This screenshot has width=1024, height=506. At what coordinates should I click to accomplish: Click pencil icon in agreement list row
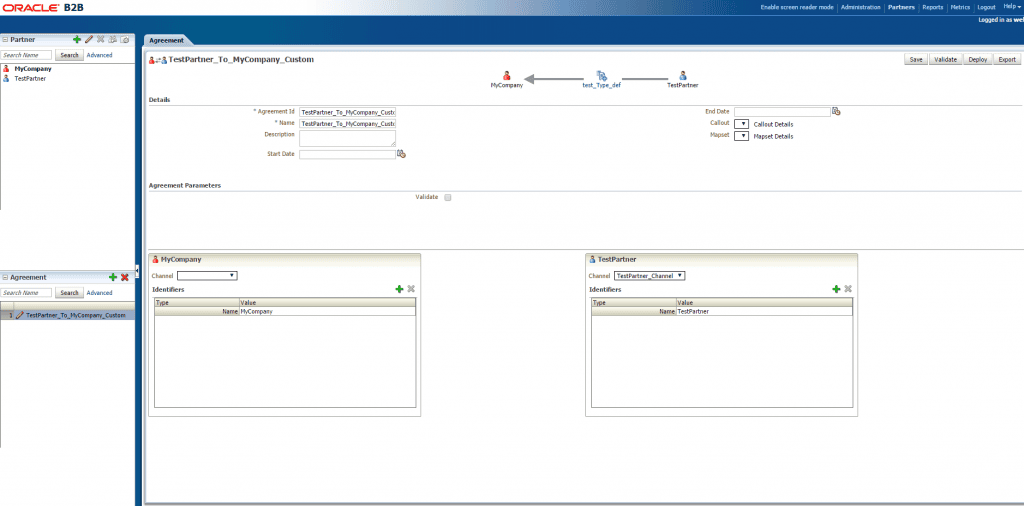pyautogui.click(x=20, y=315)
